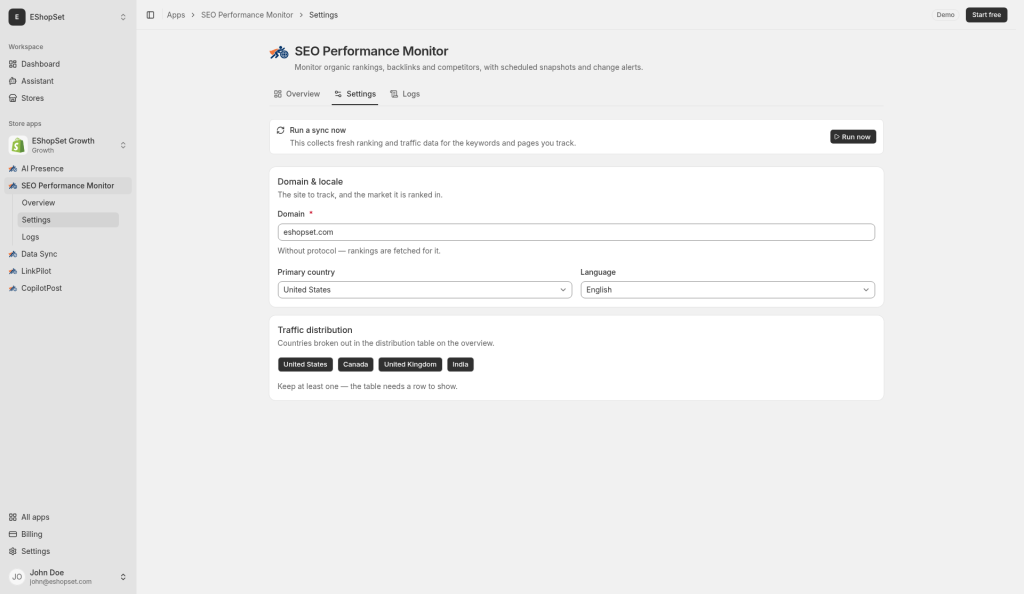
Task: Expand the EShopSet workspace switcher chevron
Action: (123, 17)
